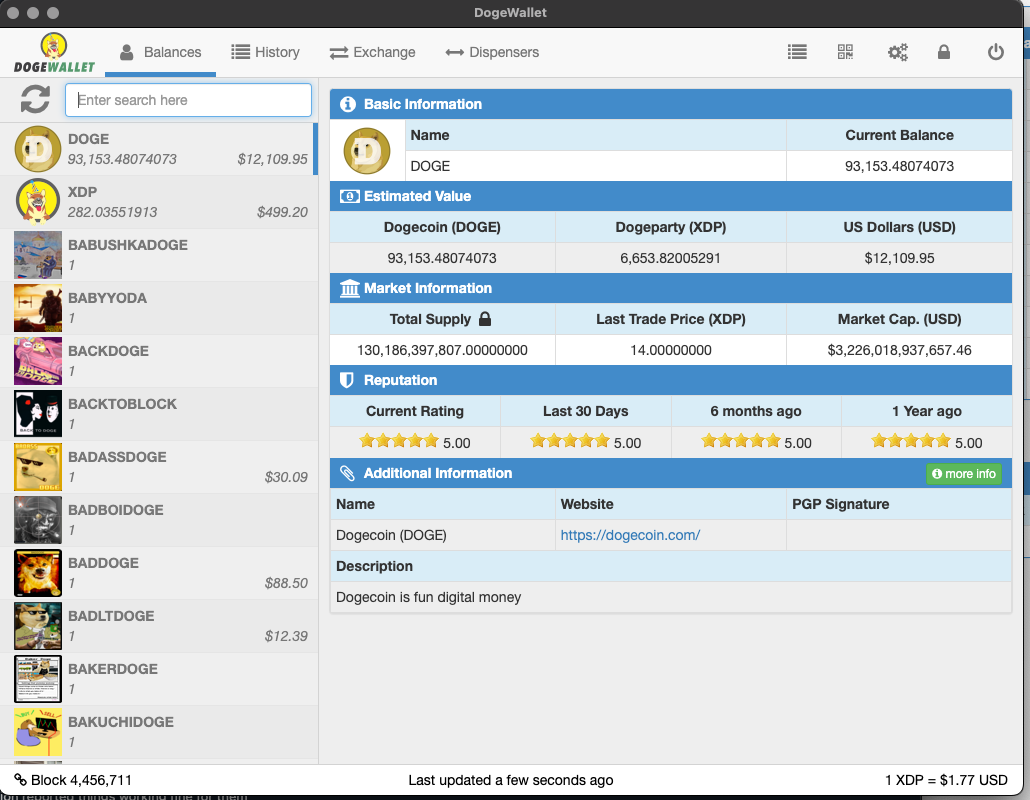The width and height of the screenshot is (1030, 800).
Task: Click the DogeWallet logo
Action: (54, 53)
